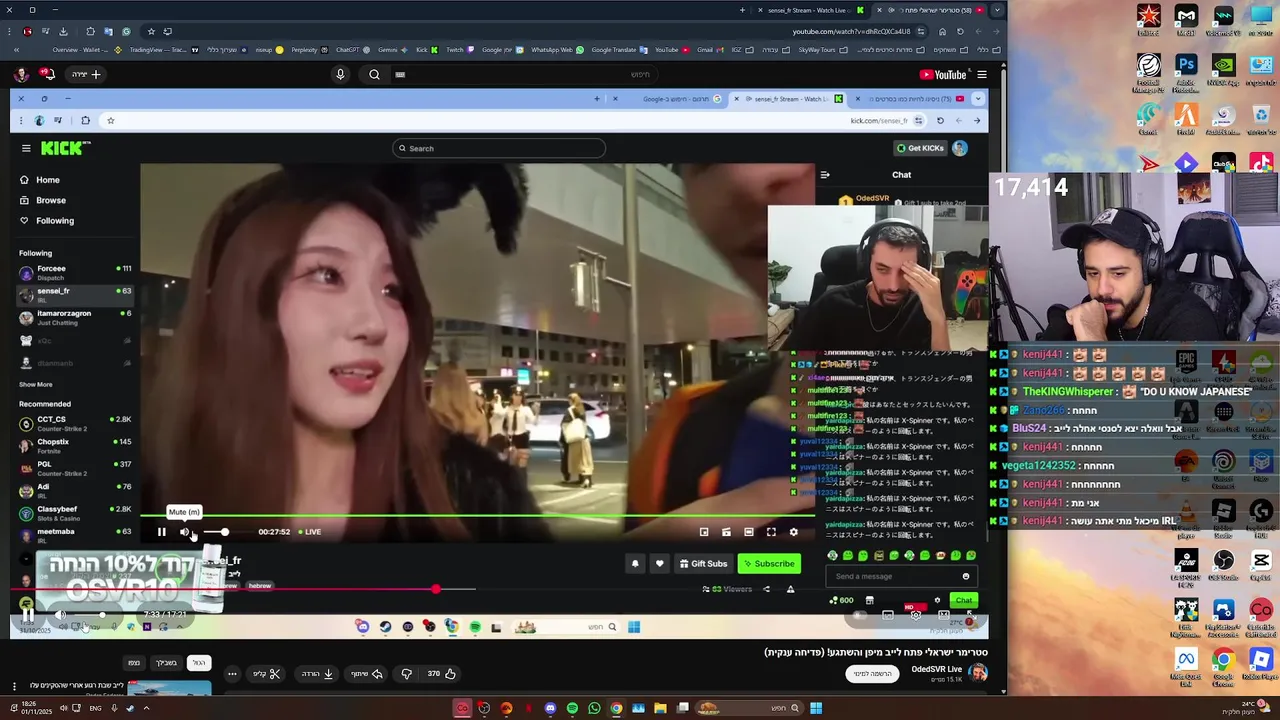Open WhatsApp Web bookmark

click(x=559, y=49)
